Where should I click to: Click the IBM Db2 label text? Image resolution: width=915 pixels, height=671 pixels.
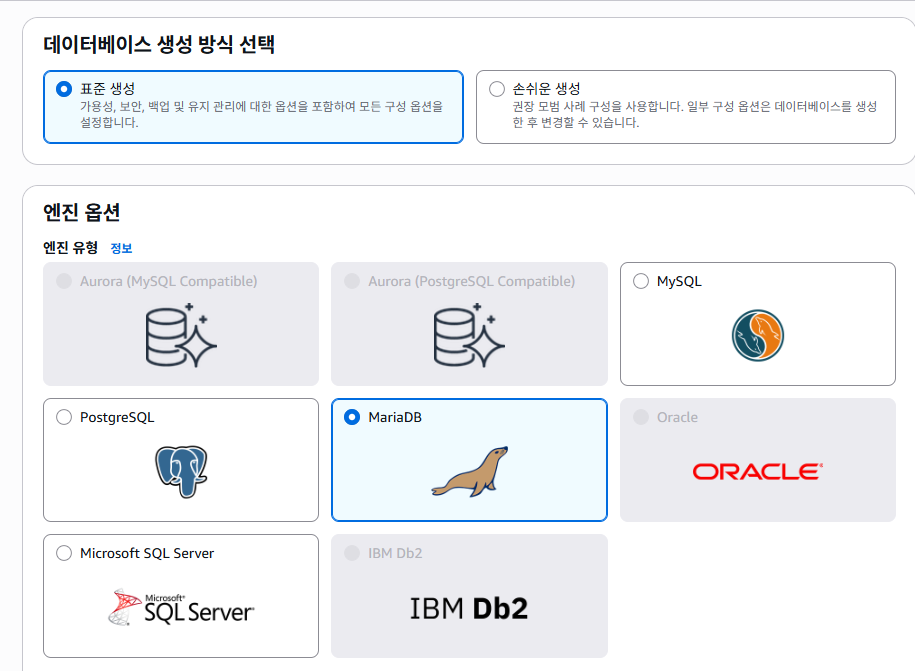point(395,553)
